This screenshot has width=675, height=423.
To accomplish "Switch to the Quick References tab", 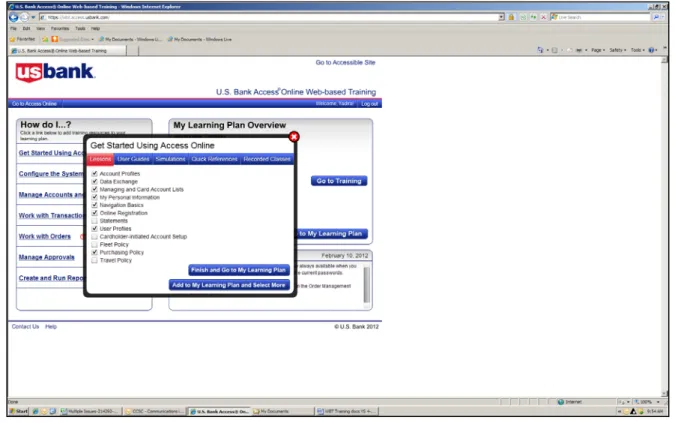I will click(x=214, y=159).
